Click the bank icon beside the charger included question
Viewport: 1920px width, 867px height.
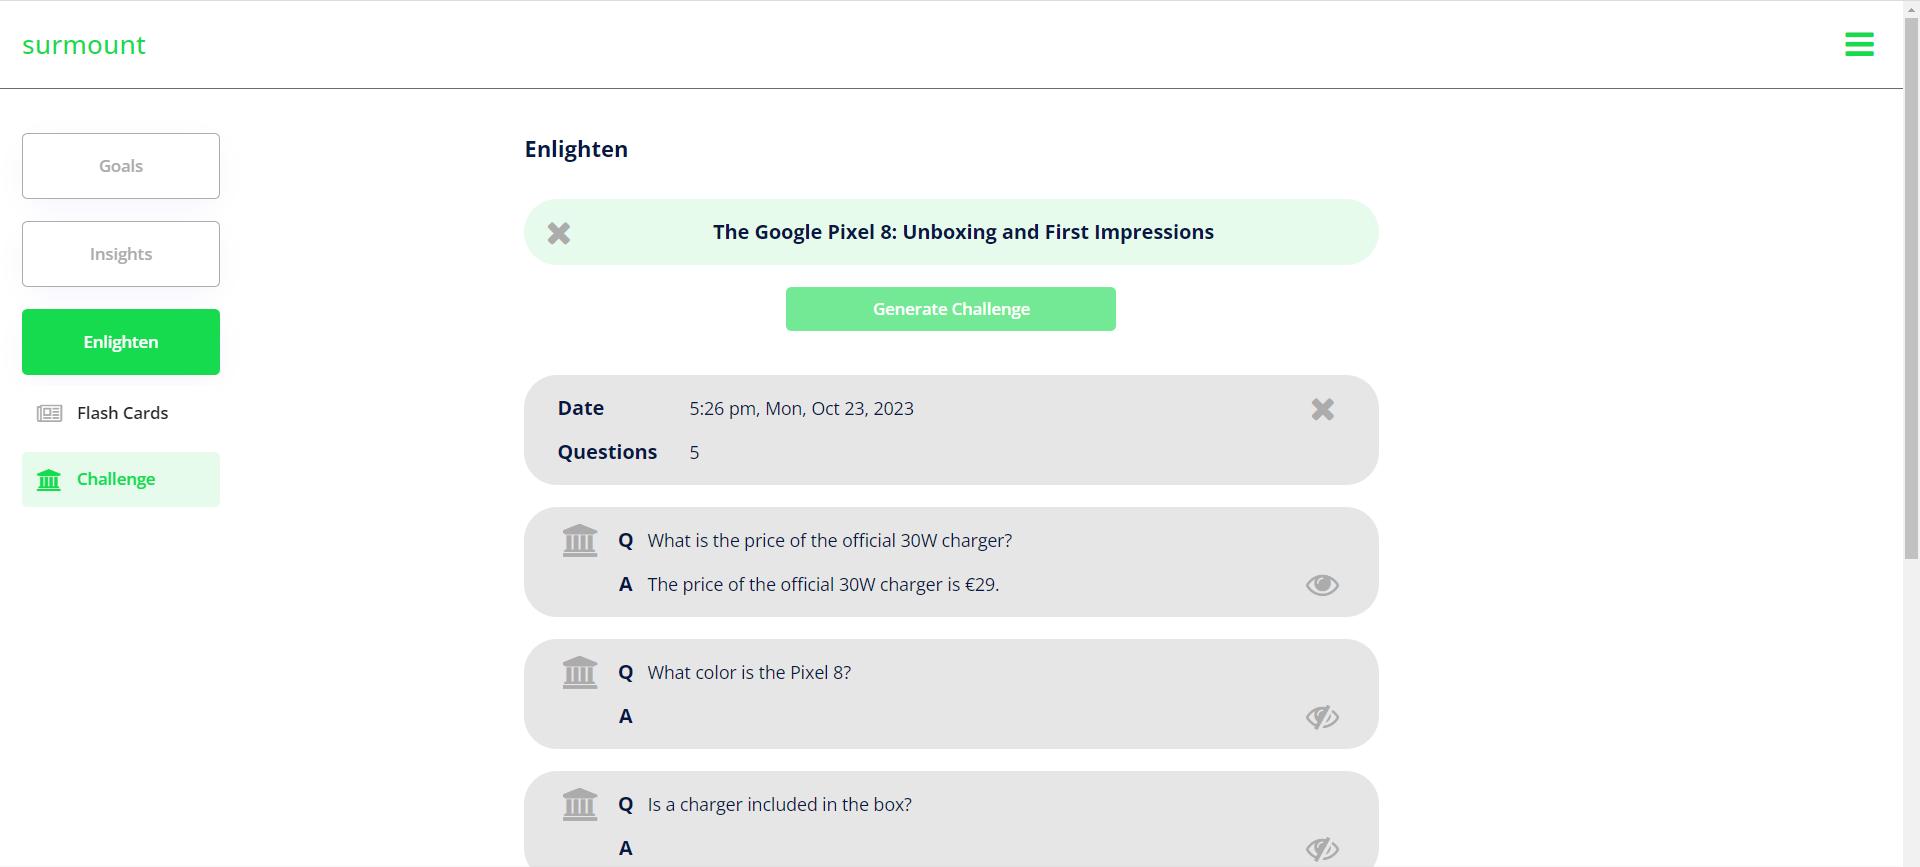pyautogui.click(x=580, y=805)
